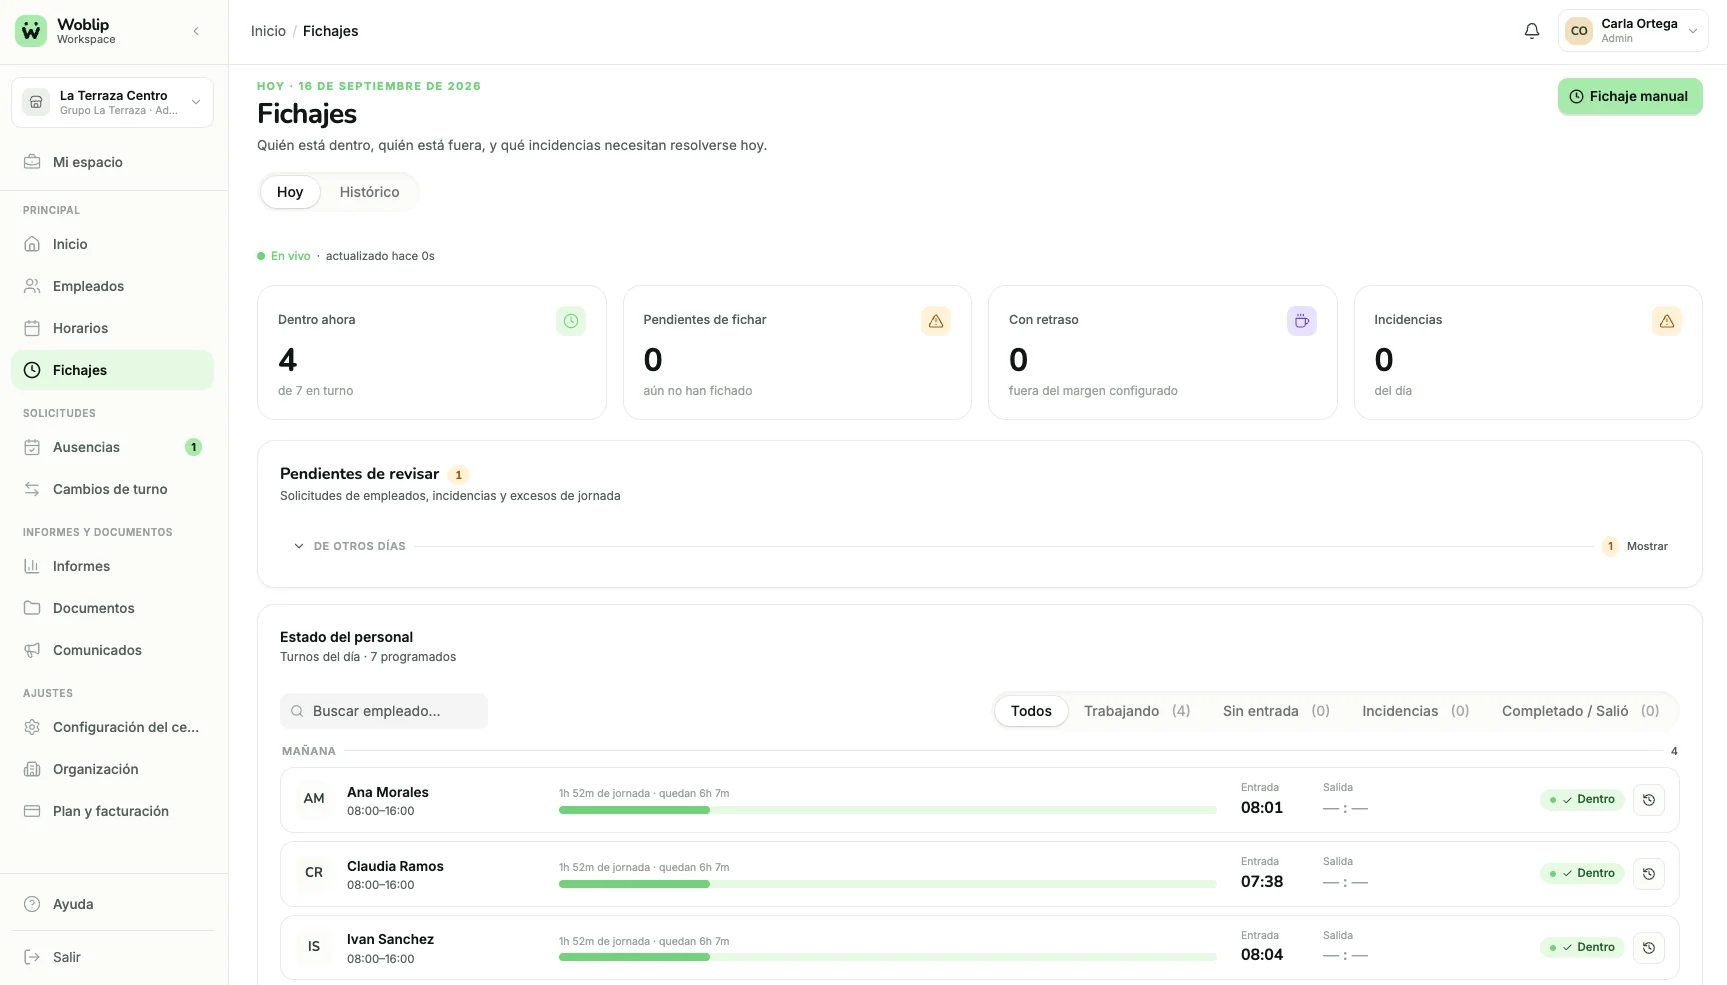Click Mostrar in Pendientes de revisar

coord(1647,546)
